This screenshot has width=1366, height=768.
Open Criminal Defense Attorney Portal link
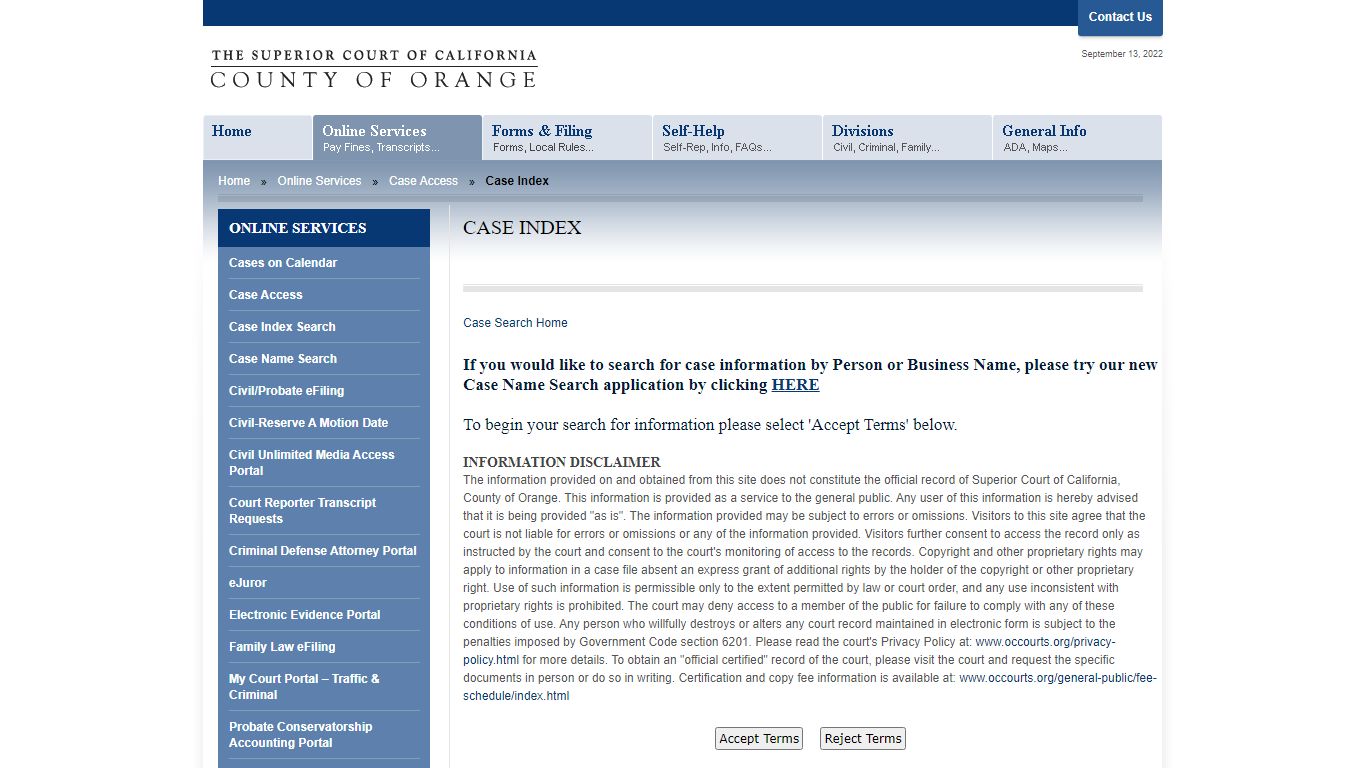(323, 551)
